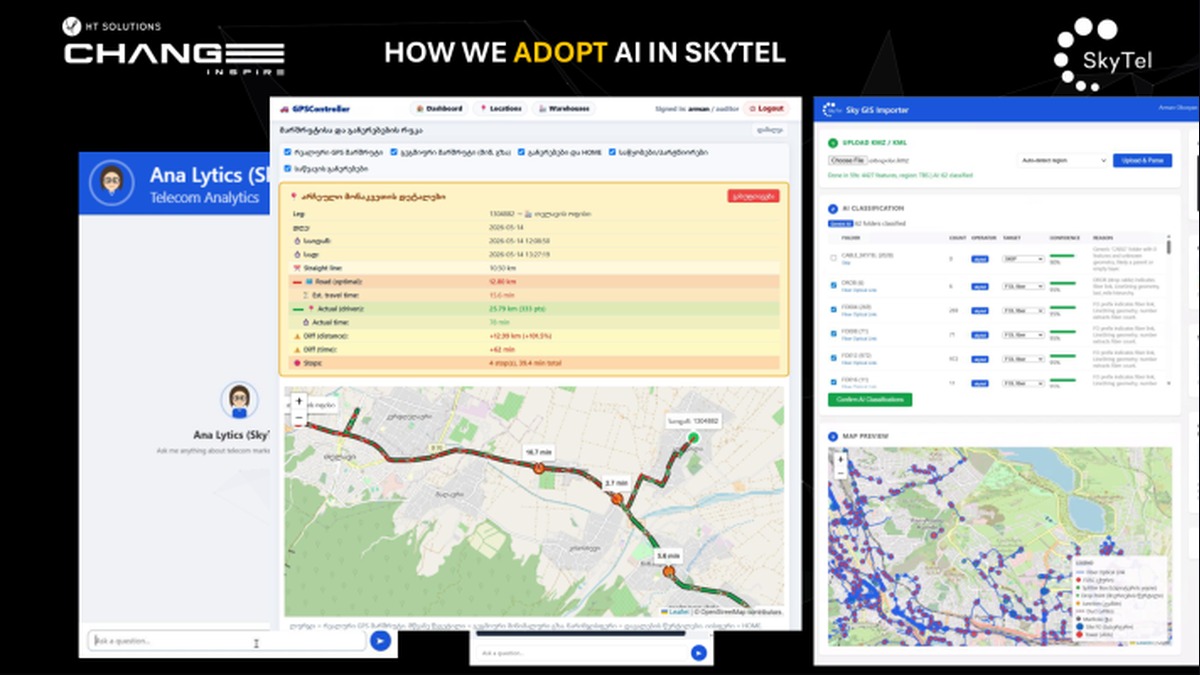Click the Sky GIS Importer logo

click(x=833, y=109)
